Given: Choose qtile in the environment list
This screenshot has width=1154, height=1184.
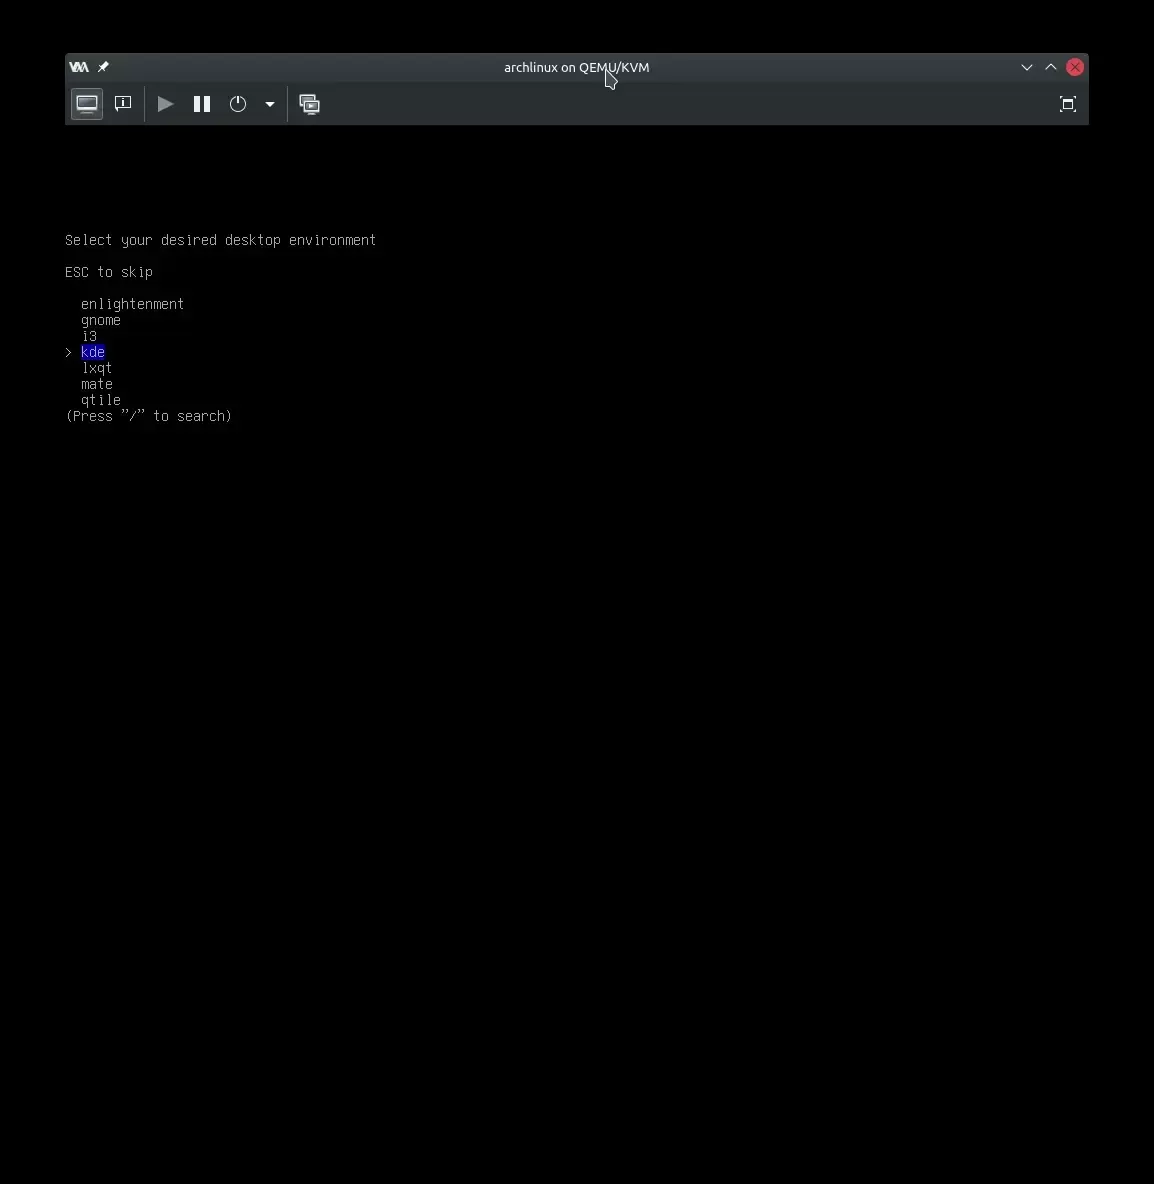Looking at the screenshot, I should pyautogui.click(x=101, y=400).
